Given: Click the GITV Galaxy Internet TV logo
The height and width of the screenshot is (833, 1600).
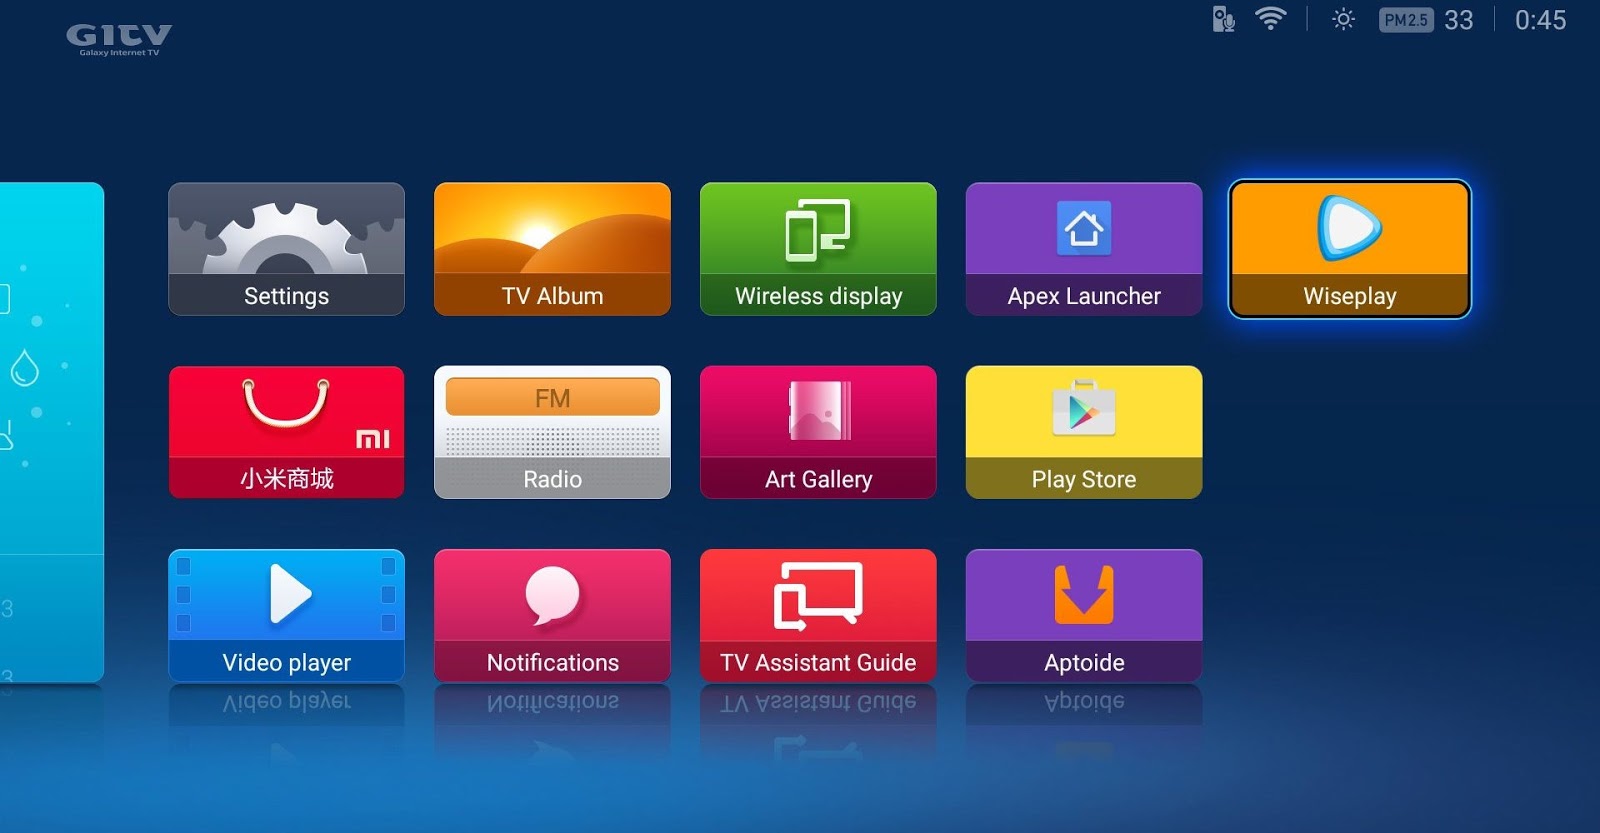Looking at the screenshot, I should (119, 40).
